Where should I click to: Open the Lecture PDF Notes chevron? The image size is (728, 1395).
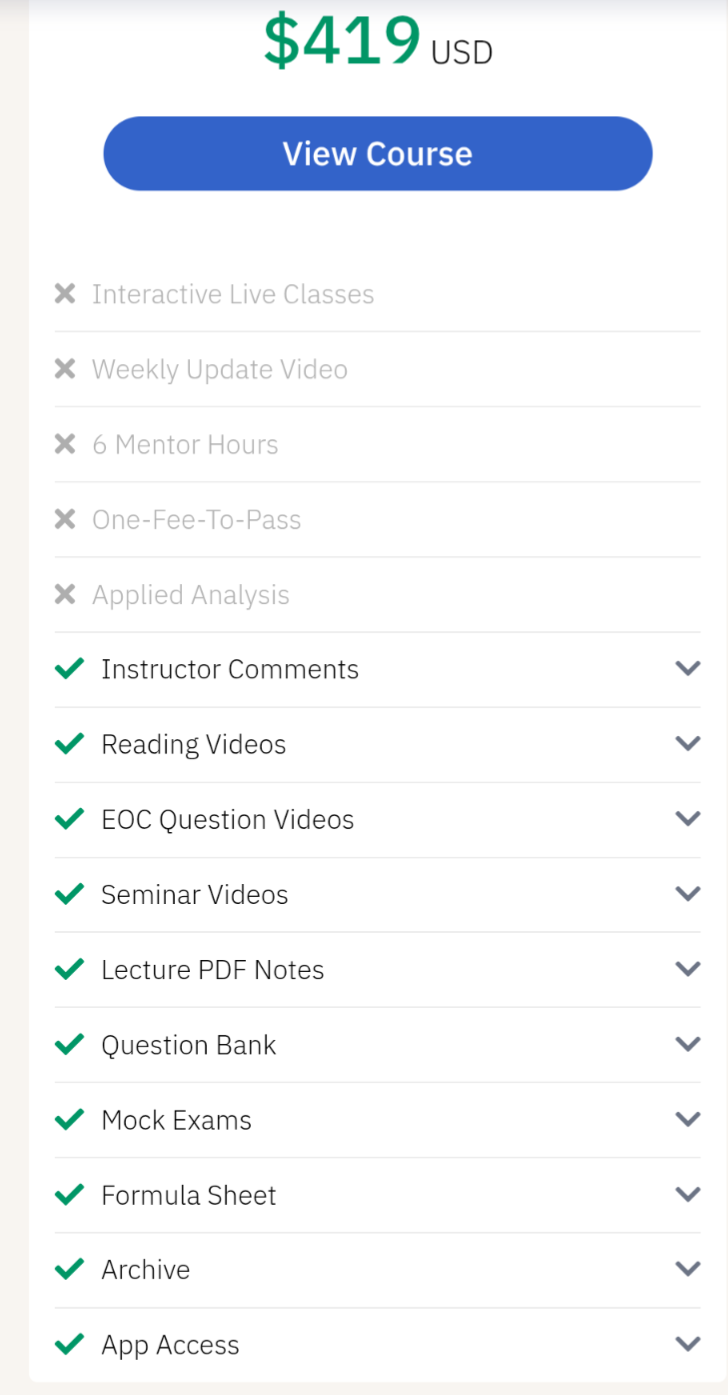coord(687,968)
